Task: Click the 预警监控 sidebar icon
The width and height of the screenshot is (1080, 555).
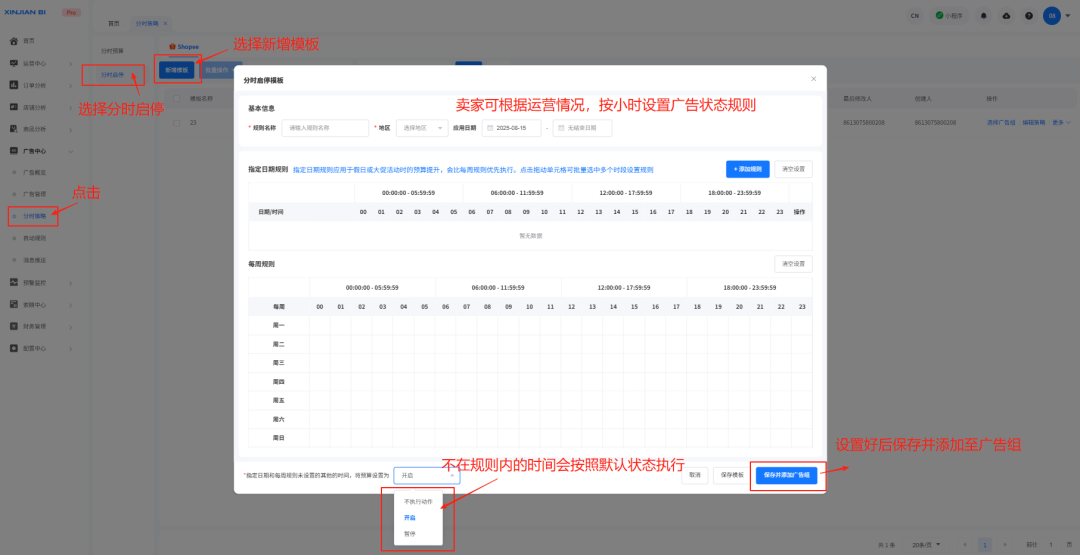Action: pos(14,282)
